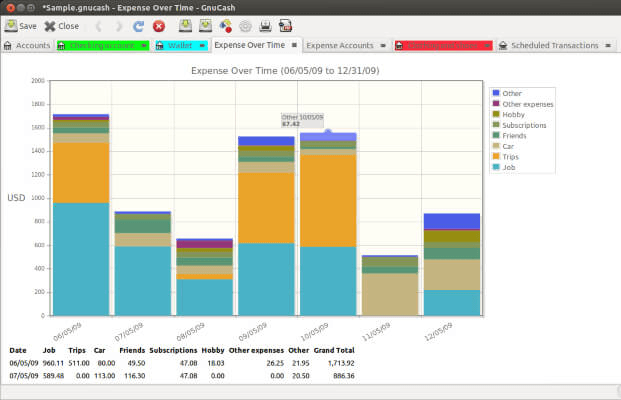Click the green Friends legend swatch
Viewport: 621px width, 400px height.
tap(496, 135)
